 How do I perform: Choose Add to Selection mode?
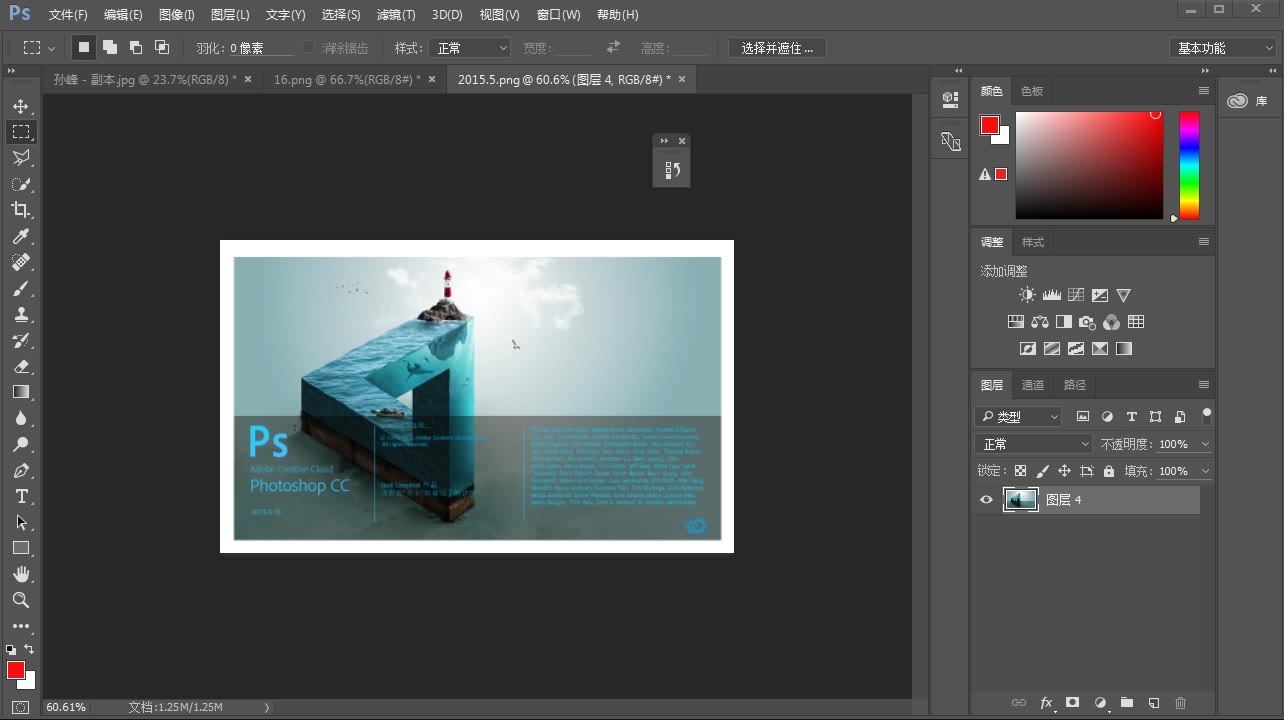pos(110,48)
